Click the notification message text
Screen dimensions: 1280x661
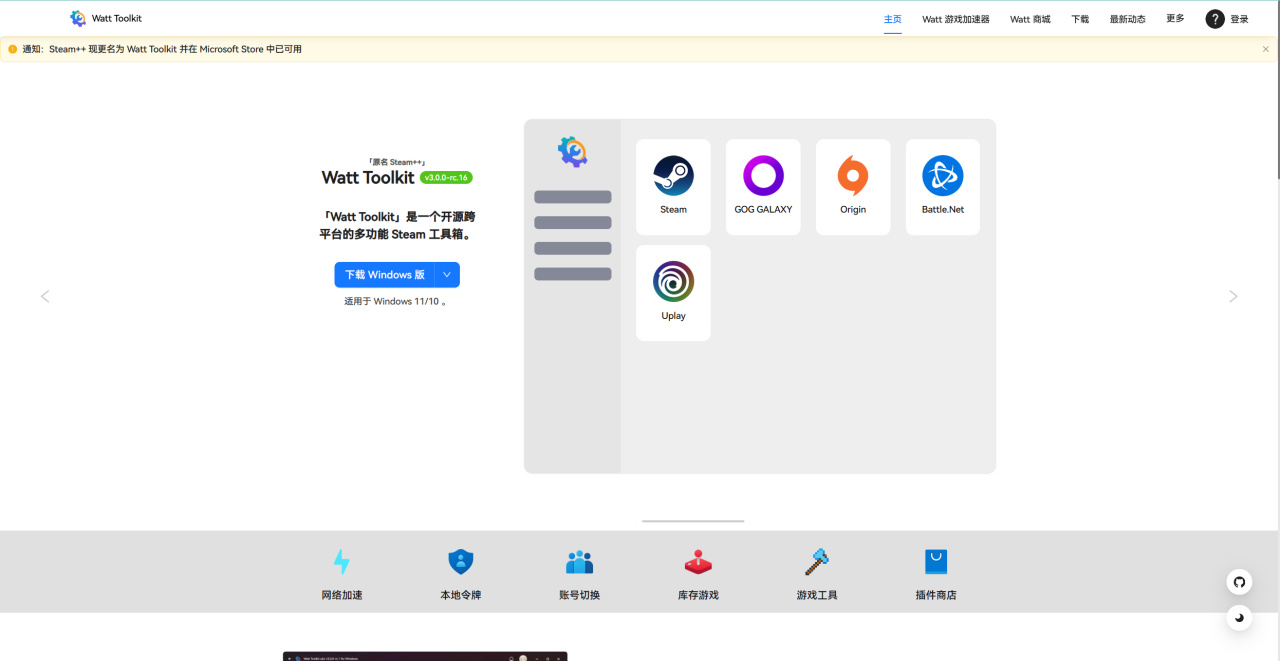click(162, 49)
